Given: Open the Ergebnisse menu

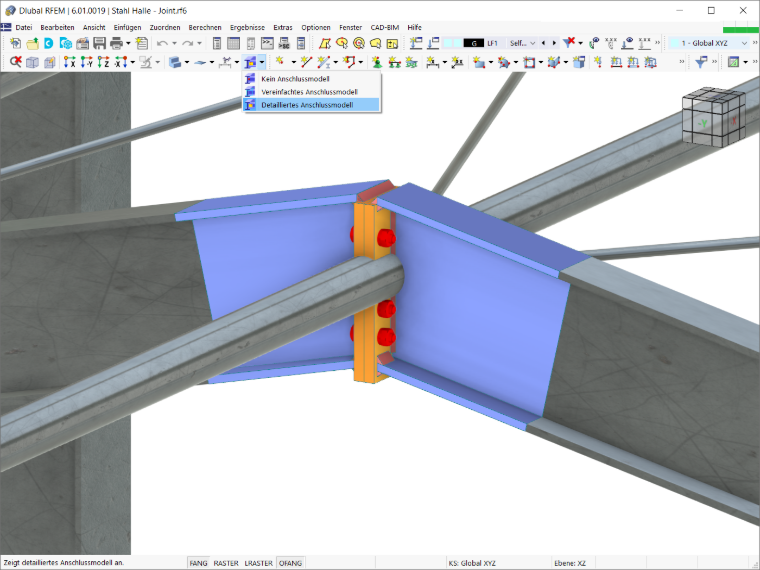Looking at the screenshot, I should click(247, 28).
